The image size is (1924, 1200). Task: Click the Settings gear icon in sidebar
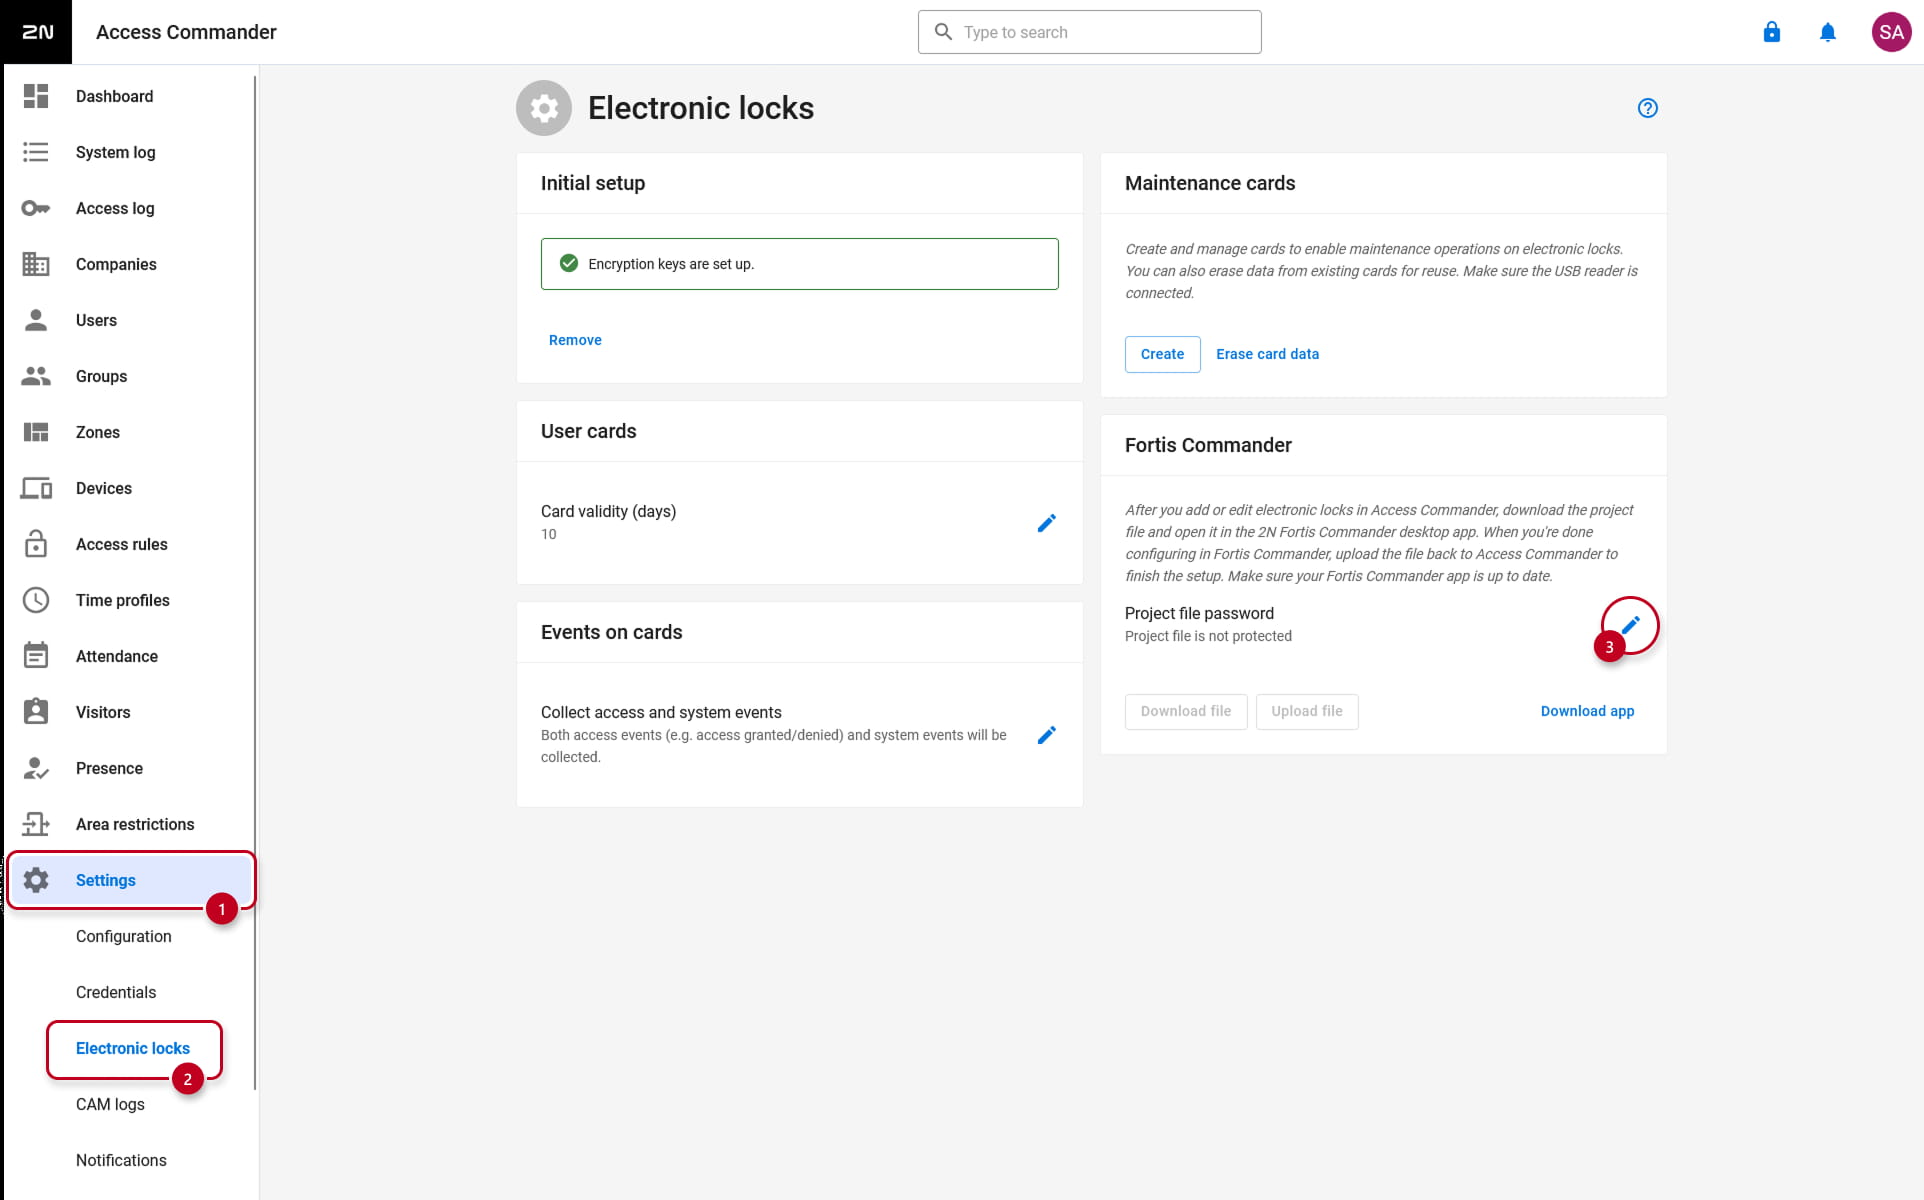(36, 880)
